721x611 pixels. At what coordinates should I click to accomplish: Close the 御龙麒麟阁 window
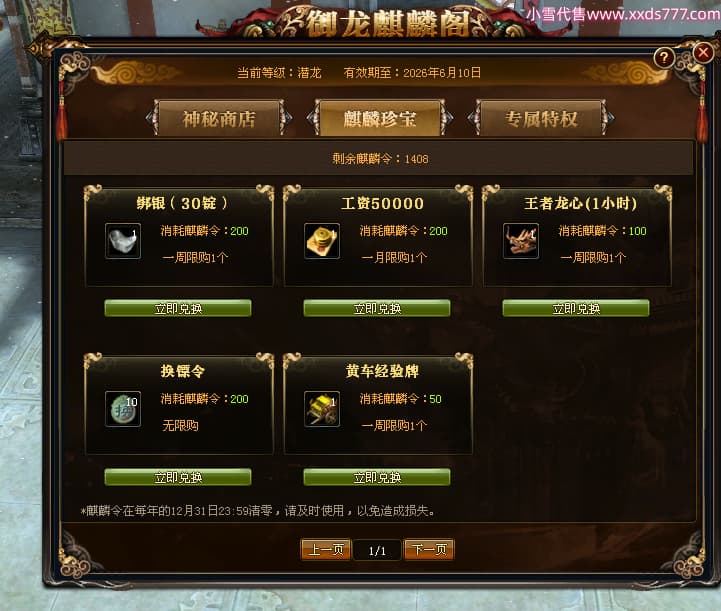(x=703, y=52)
